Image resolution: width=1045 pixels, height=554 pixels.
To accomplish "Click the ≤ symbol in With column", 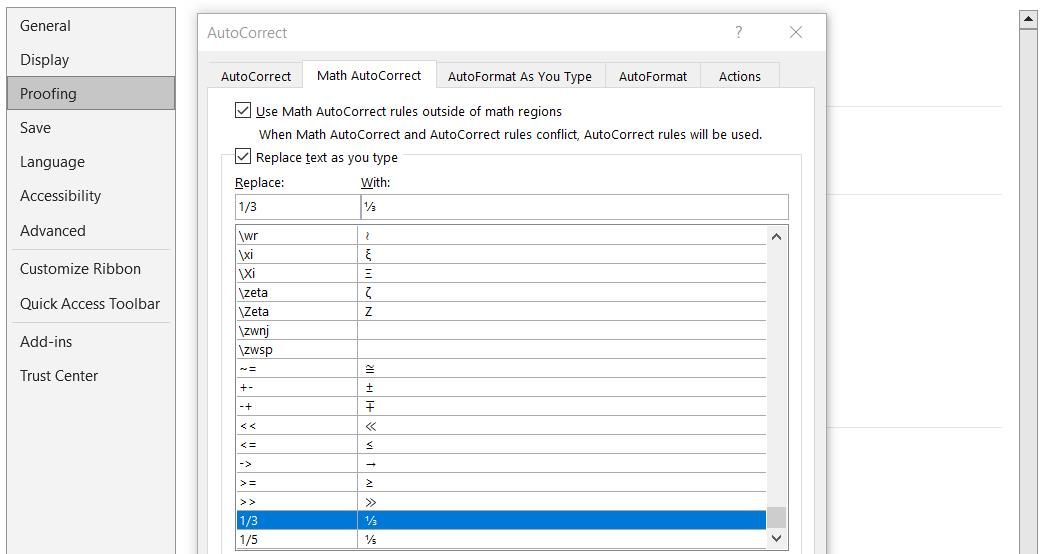I will (369, 445).
